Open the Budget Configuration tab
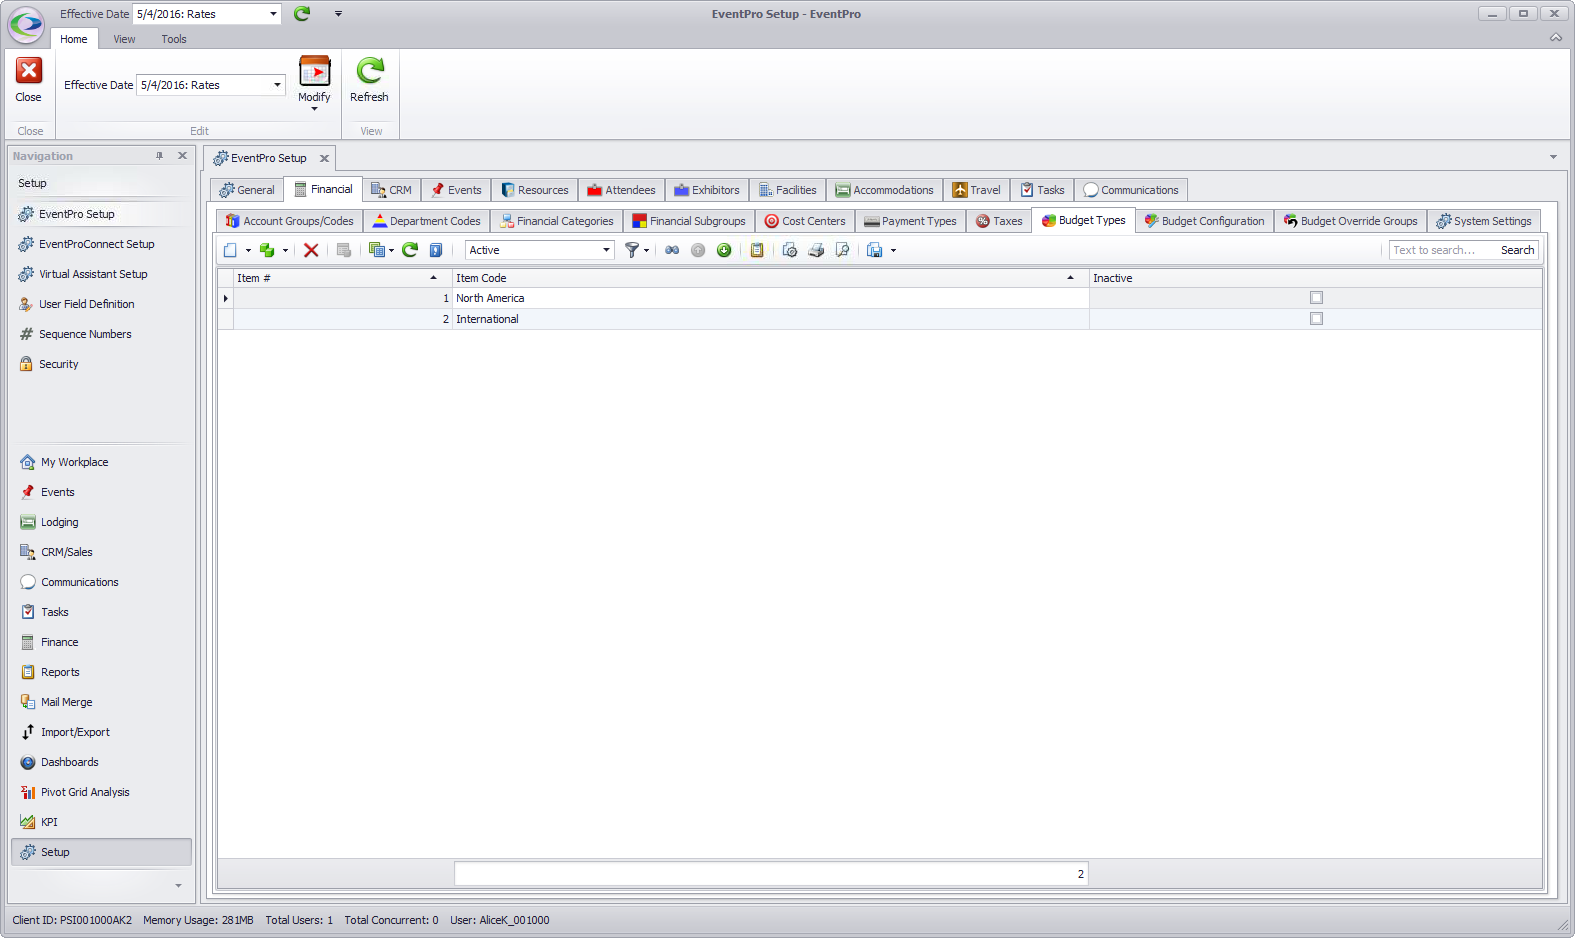Viewport: 1575px width, 938px height. pyautogui.click(x=1204, y=221)
